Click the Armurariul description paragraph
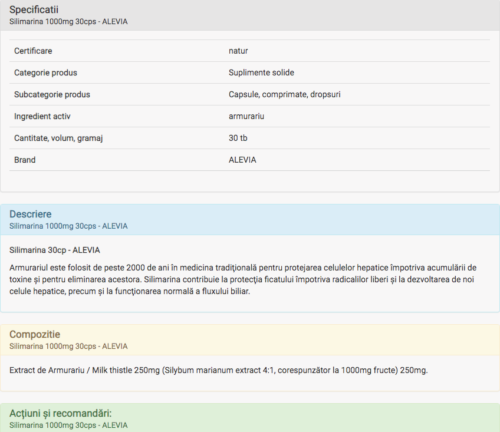This screenshot has width=500, height=432. click(x=243, y=279)
